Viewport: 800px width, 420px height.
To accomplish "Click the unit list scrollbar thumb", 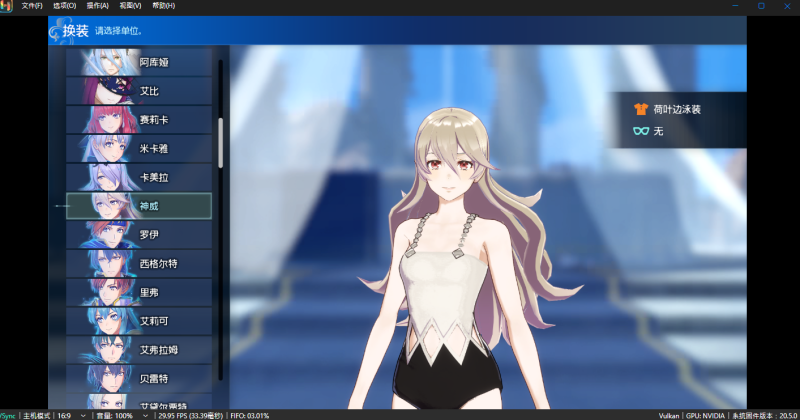I will [220, 142].
